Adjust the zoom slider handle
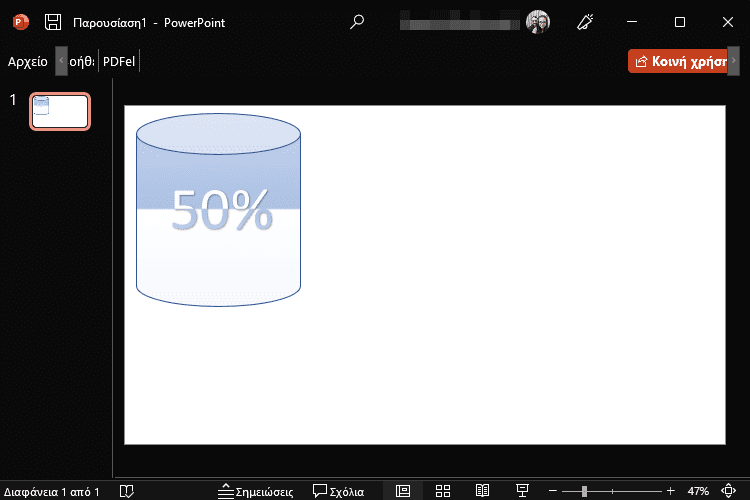 [x=584, y=491]
